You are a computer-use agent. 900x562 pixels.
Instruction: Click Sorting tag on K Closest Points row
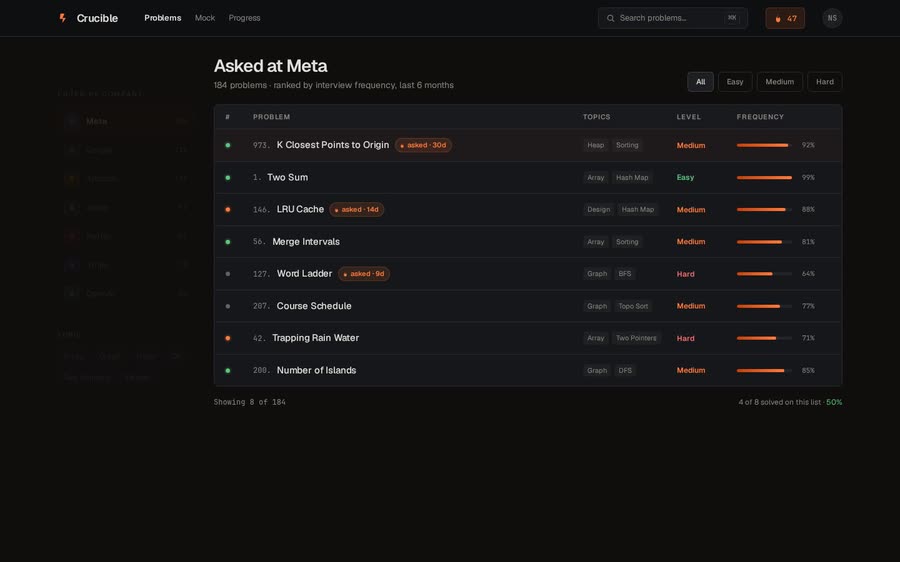click(x=627, y=145)
